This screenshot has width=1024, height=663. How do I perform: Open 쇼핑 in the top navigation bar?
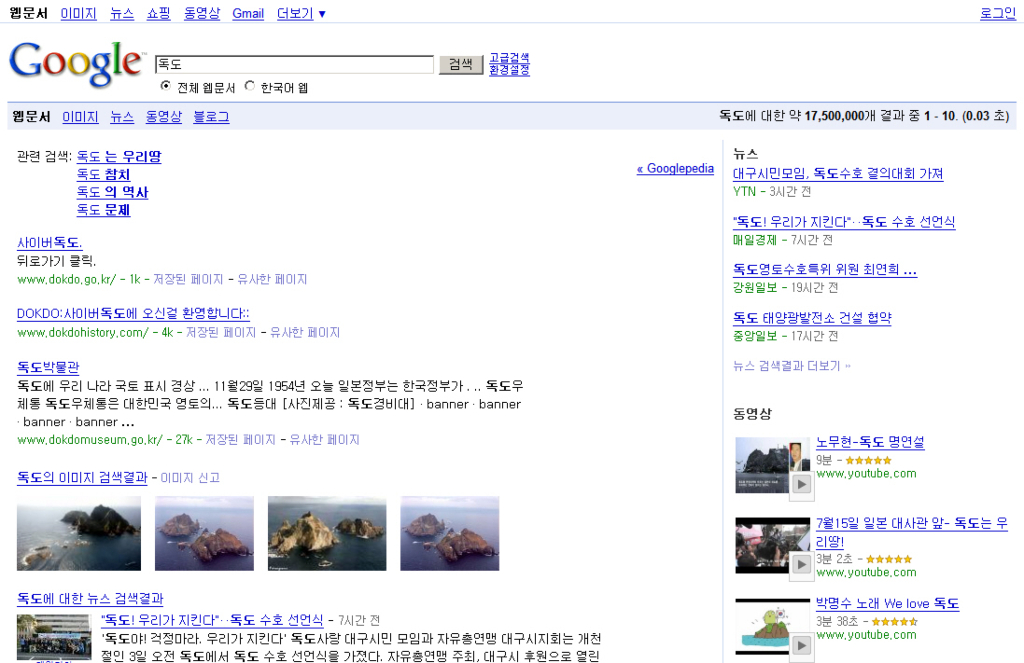pos(159,13)
